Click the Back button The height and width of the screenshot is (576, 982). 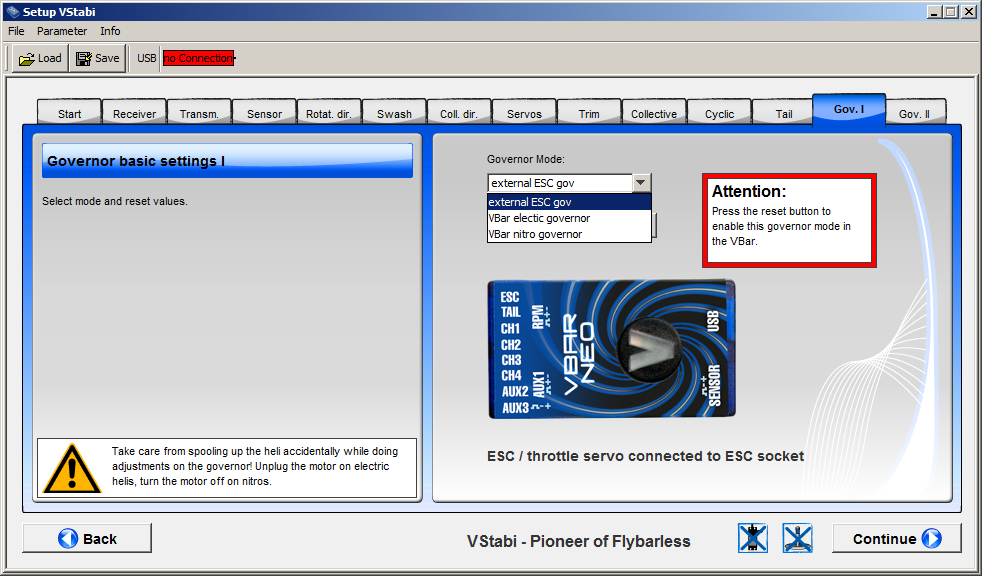[87, 538]
